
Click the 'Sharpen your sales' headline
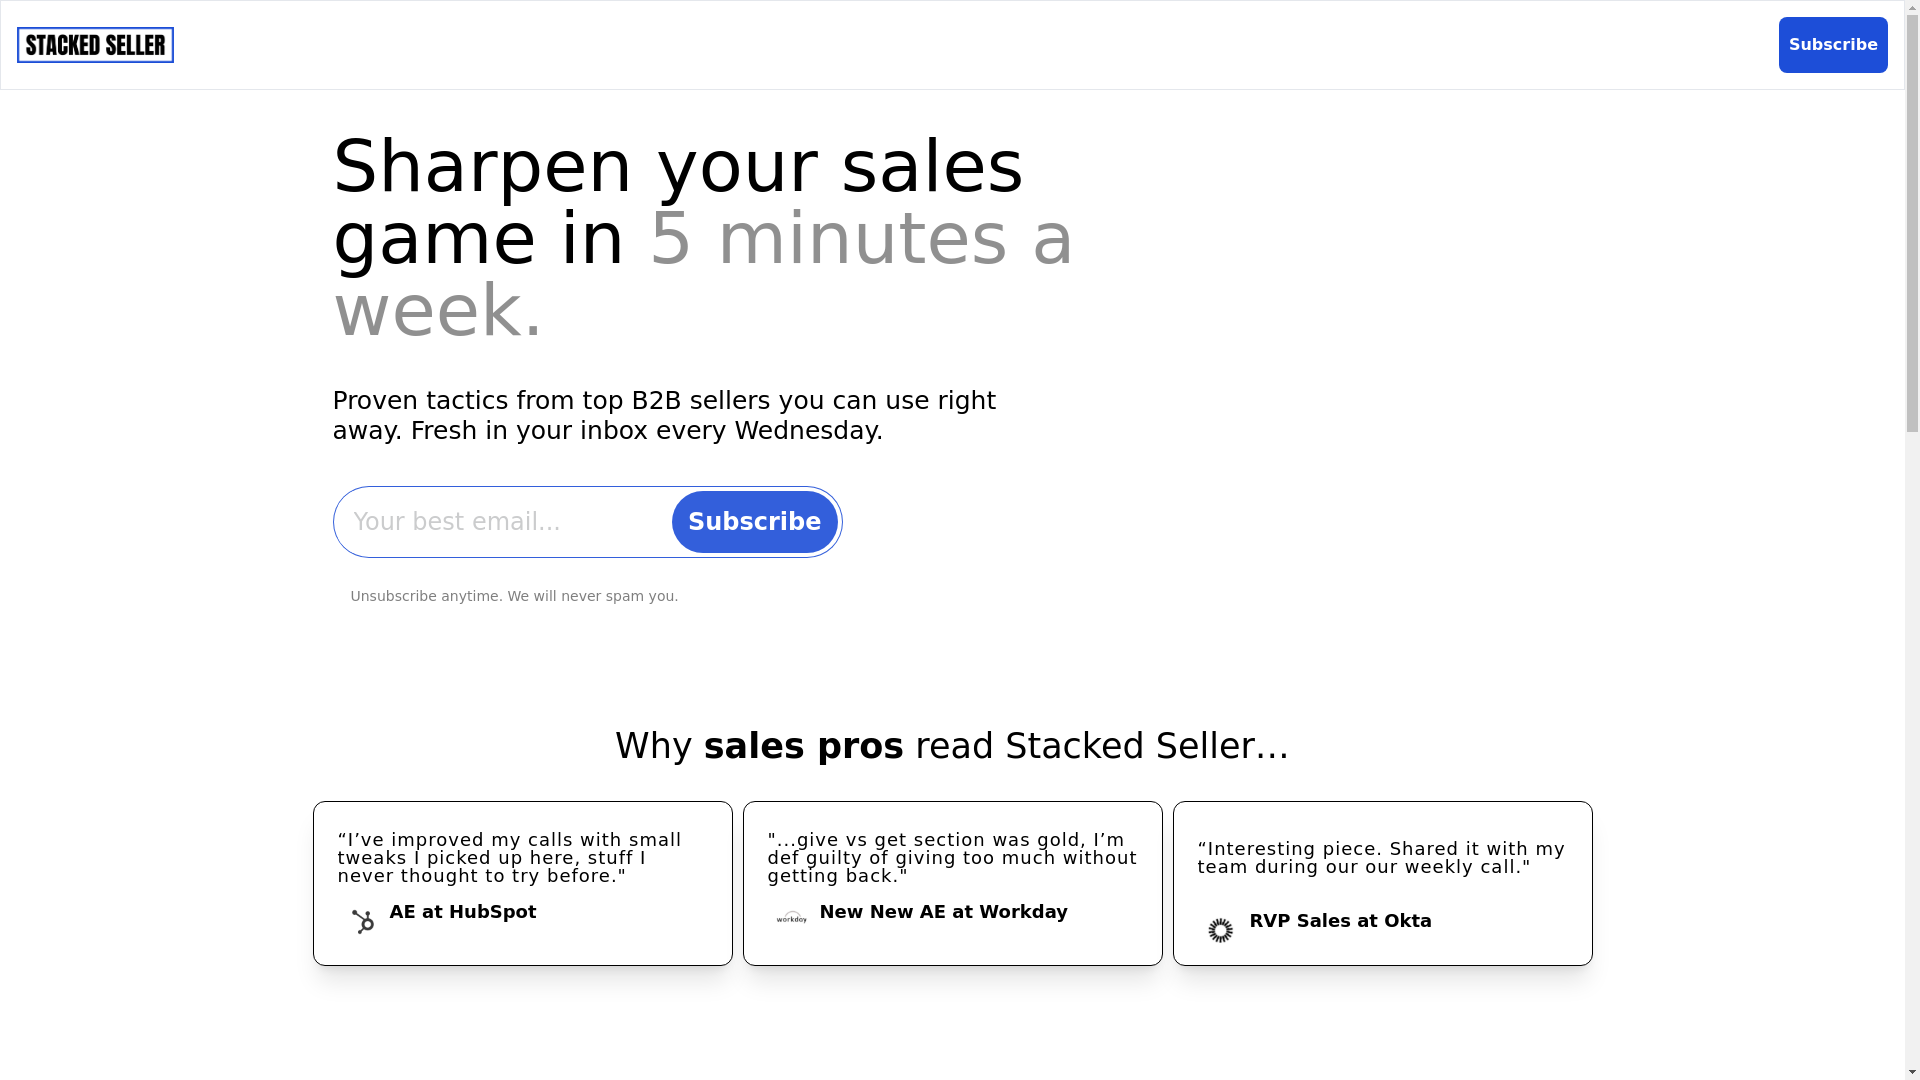click(x=677, y=167)
